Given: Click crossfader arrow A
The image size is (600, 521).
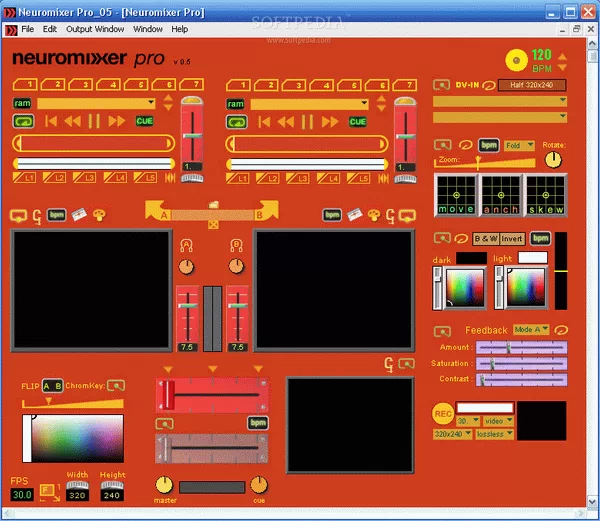Looking at the screenshot, I should (x=158, y=211).
